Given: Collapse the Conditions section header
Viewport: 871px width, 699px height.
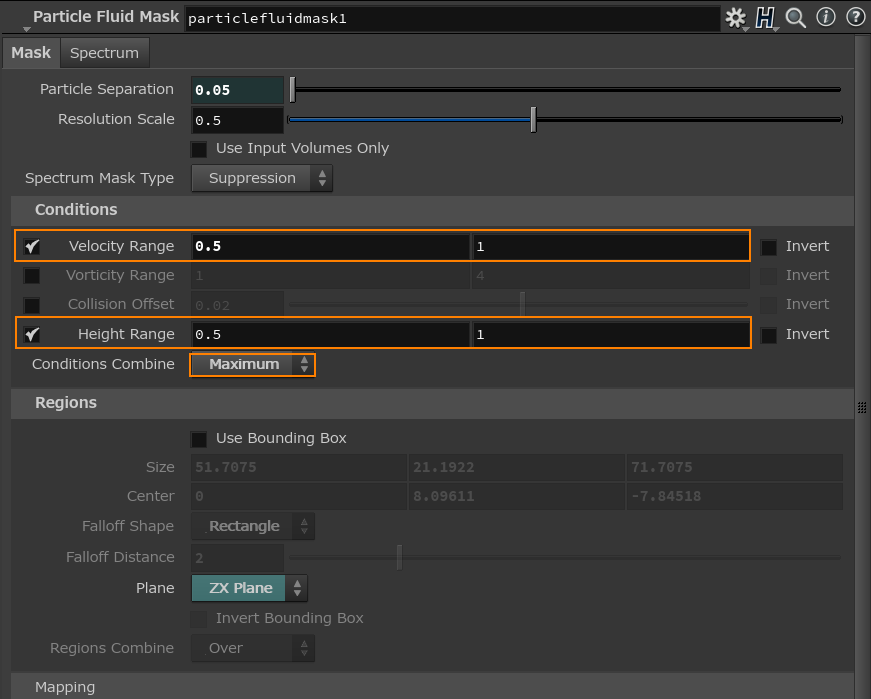Looking at the screenshot, I should (x=432, y=210).
